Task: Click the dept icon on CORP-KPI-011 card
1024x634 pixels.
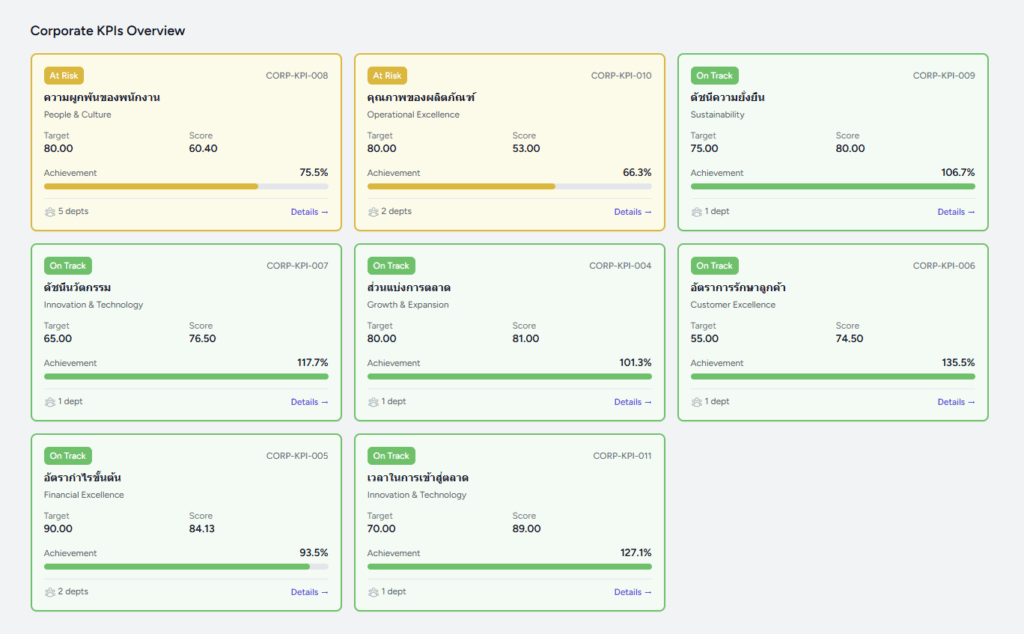Action: point(373,592)
